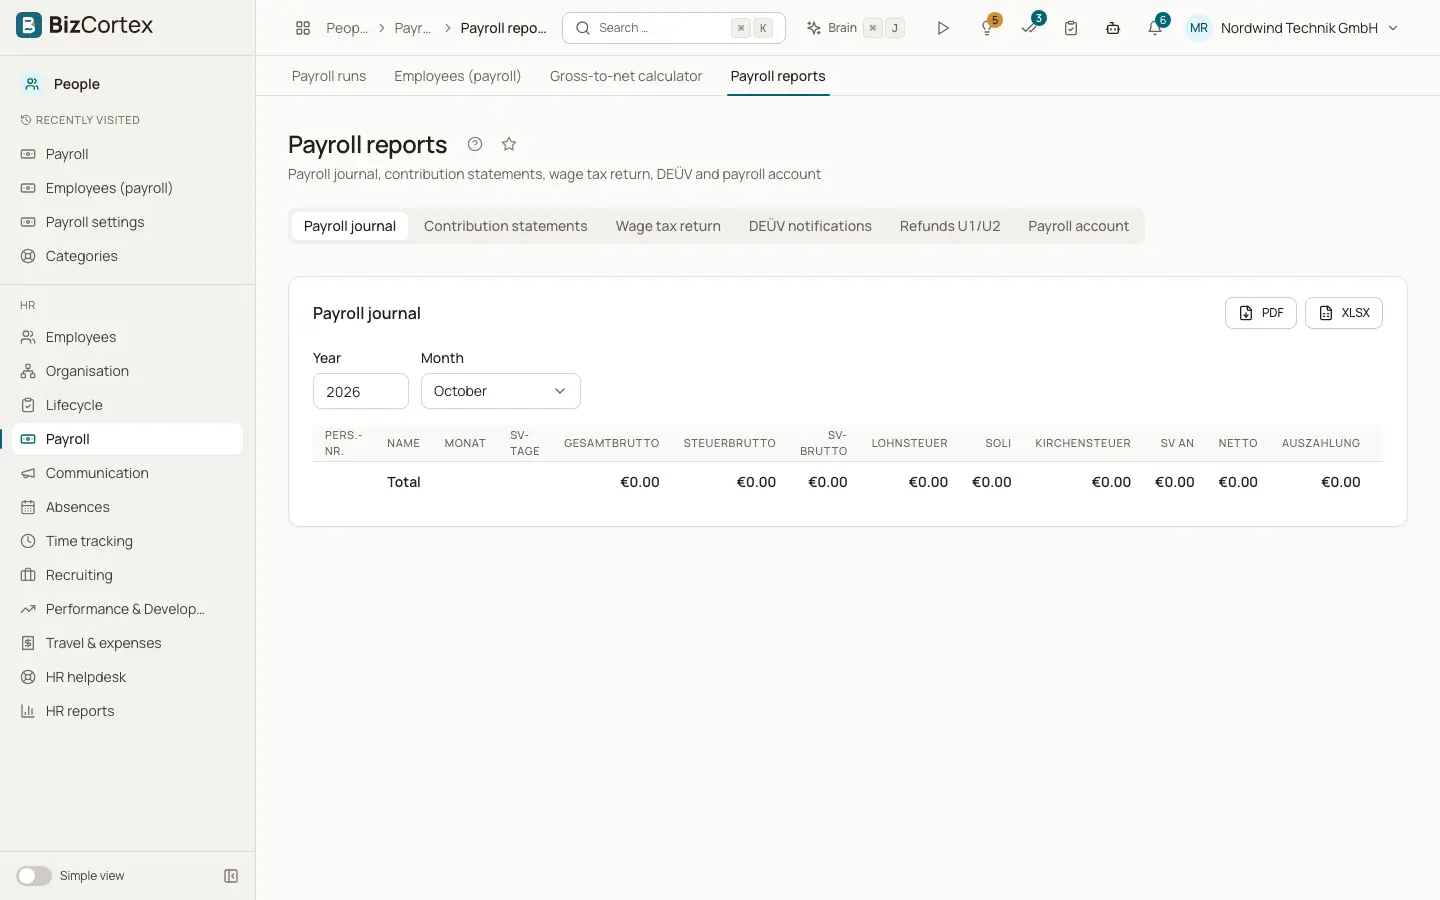The image size is (1440, 900).
Task: Toggle the Simple view switch
Action: click(34, 876)
